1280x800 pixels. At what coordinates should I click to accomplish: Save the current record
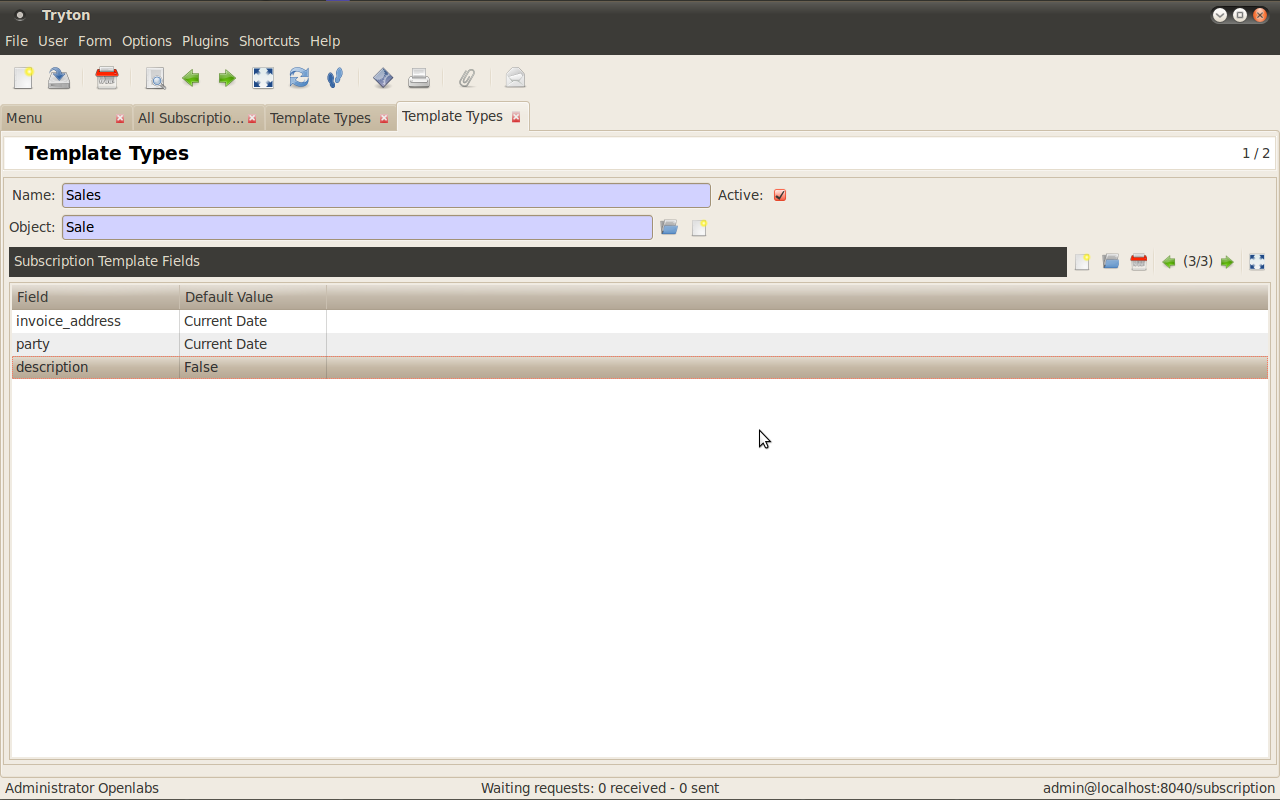point(59,78)
